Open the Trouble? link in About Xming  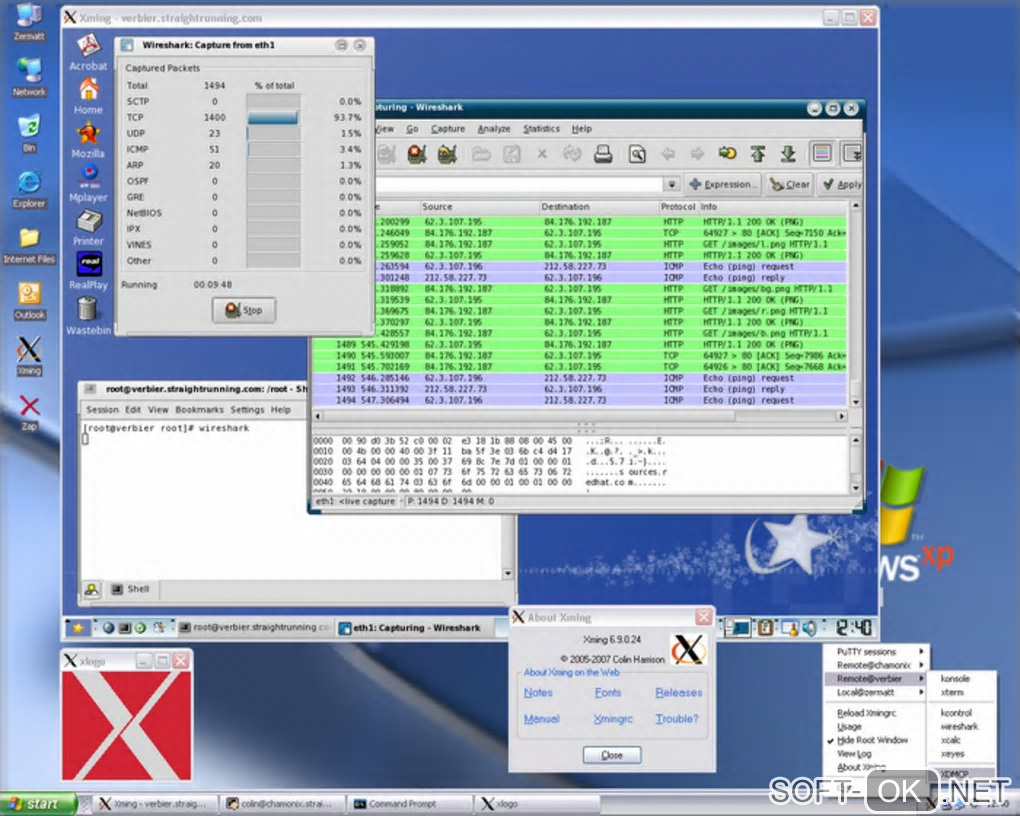(x=677, y=719)
